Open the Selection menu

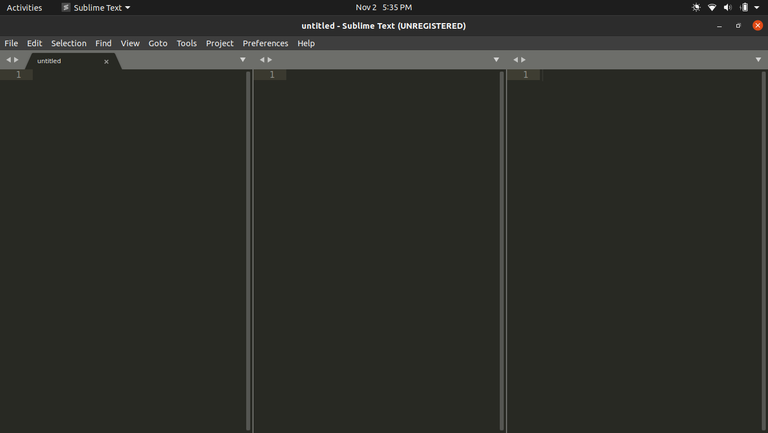[x=69, y=43]
